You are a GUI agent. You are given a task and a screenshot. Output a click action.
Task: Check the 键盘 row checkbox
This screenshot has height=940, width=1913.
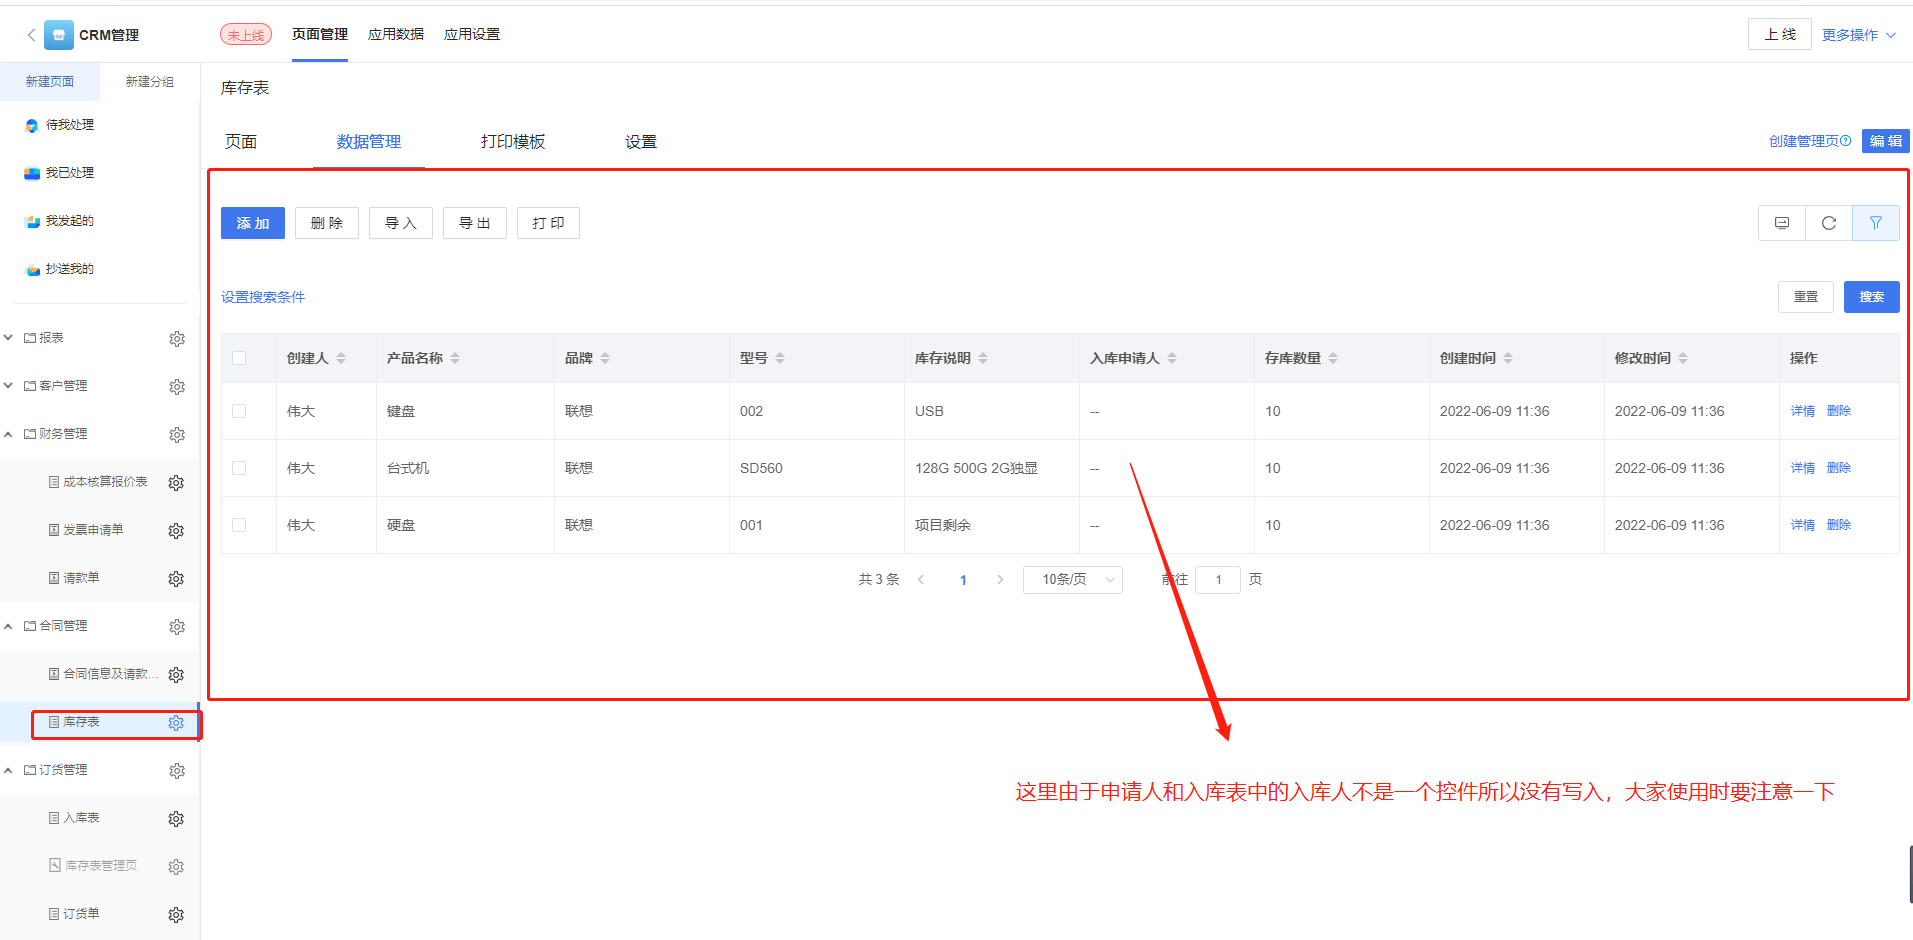coord(239,411)
